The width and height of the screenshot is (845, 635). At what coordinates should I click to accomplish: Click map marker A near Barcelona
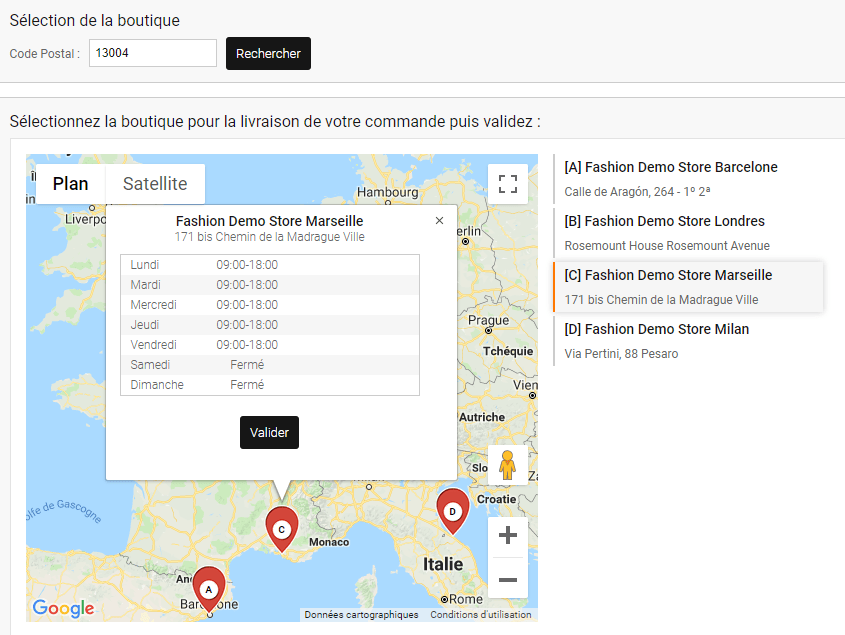209,589
